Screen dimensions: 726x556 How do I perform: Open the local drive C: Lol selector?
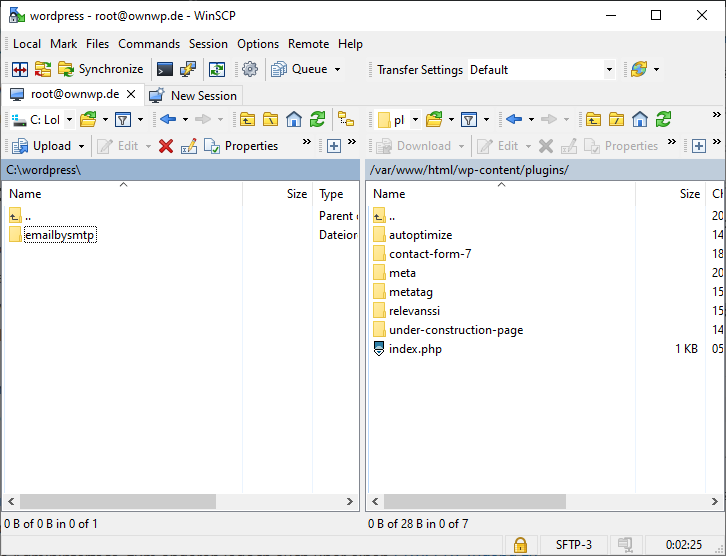[42, 120]
